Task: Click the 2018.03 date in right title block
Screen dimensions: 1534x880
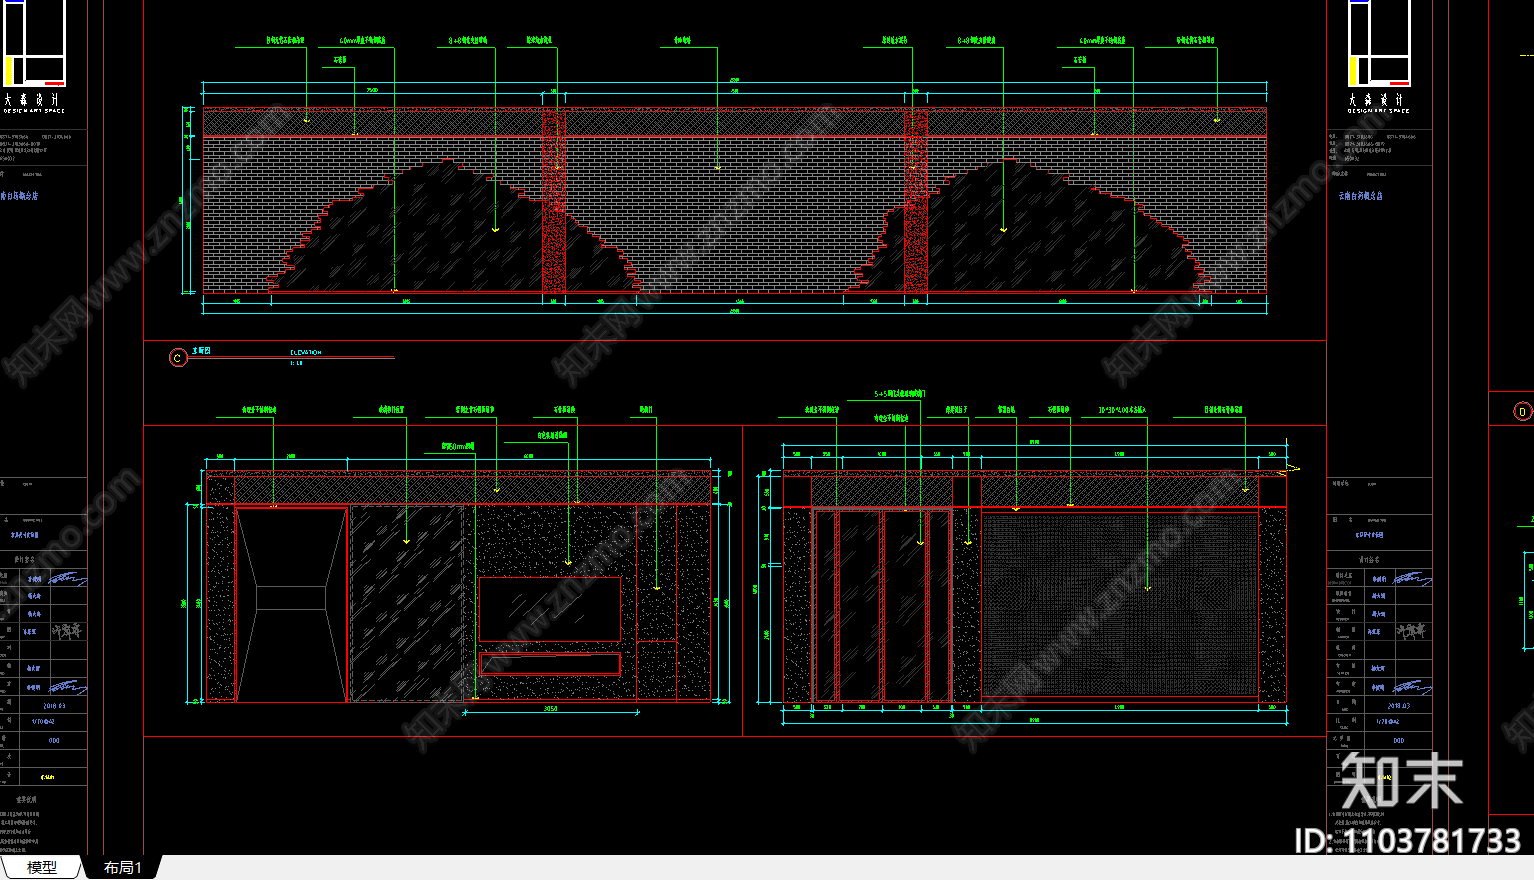Action: click(1399, 706)
